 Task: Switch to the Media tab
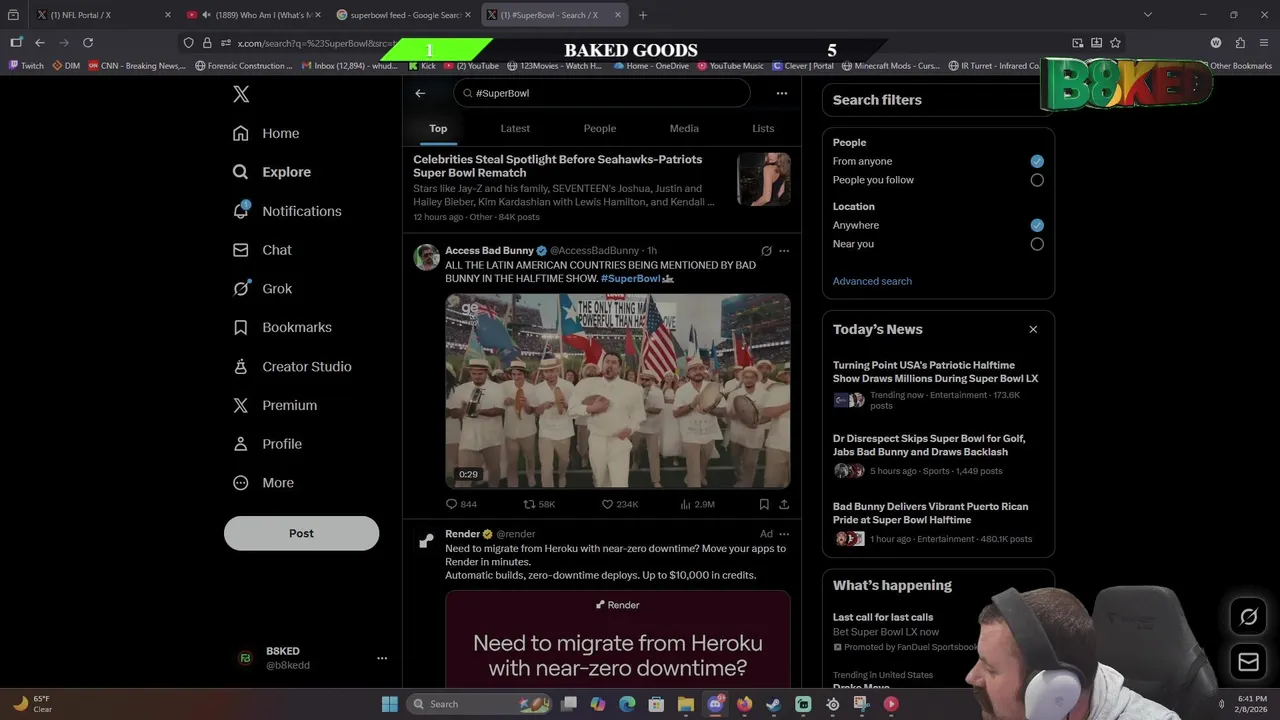click(x=684, y=128)
